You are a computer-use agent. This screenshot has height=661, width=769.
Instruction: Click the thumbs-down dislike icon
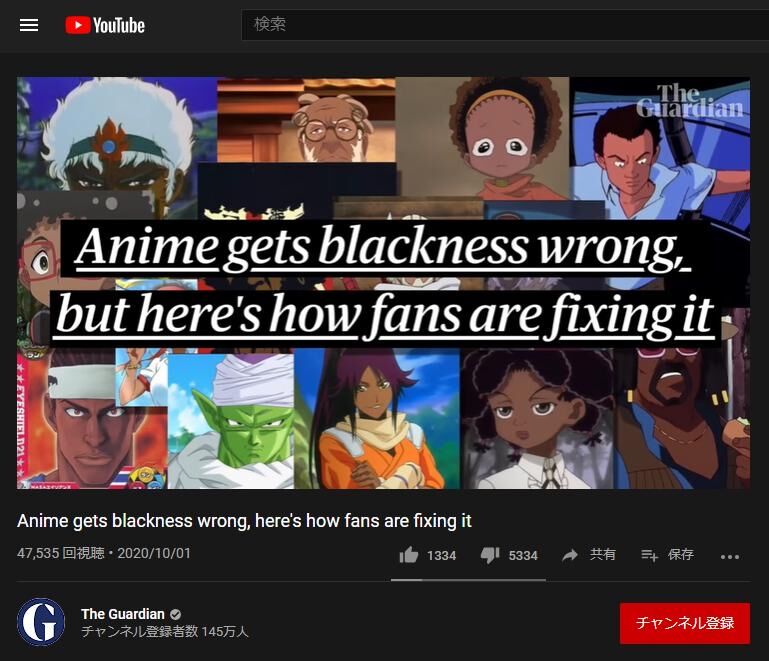click(x=490, y=555)
